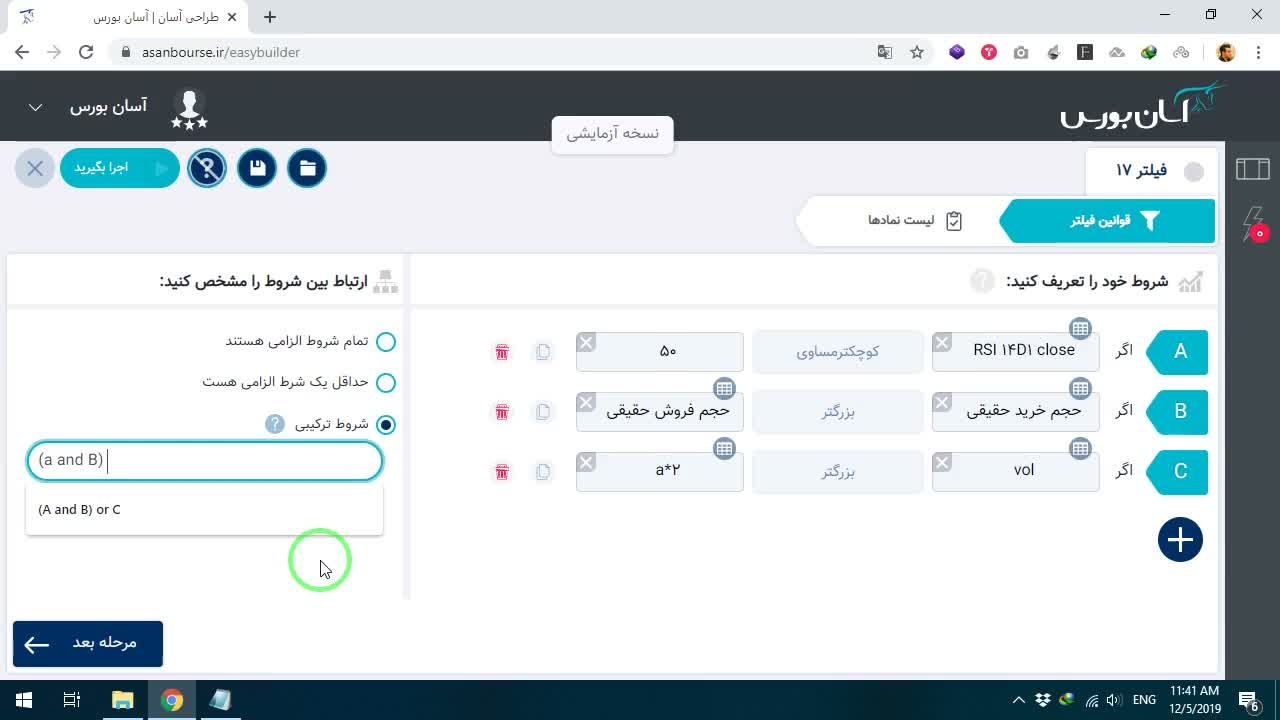Click the combined conditions formula input
Screen dimensions: 1280x720
[205, 461]
